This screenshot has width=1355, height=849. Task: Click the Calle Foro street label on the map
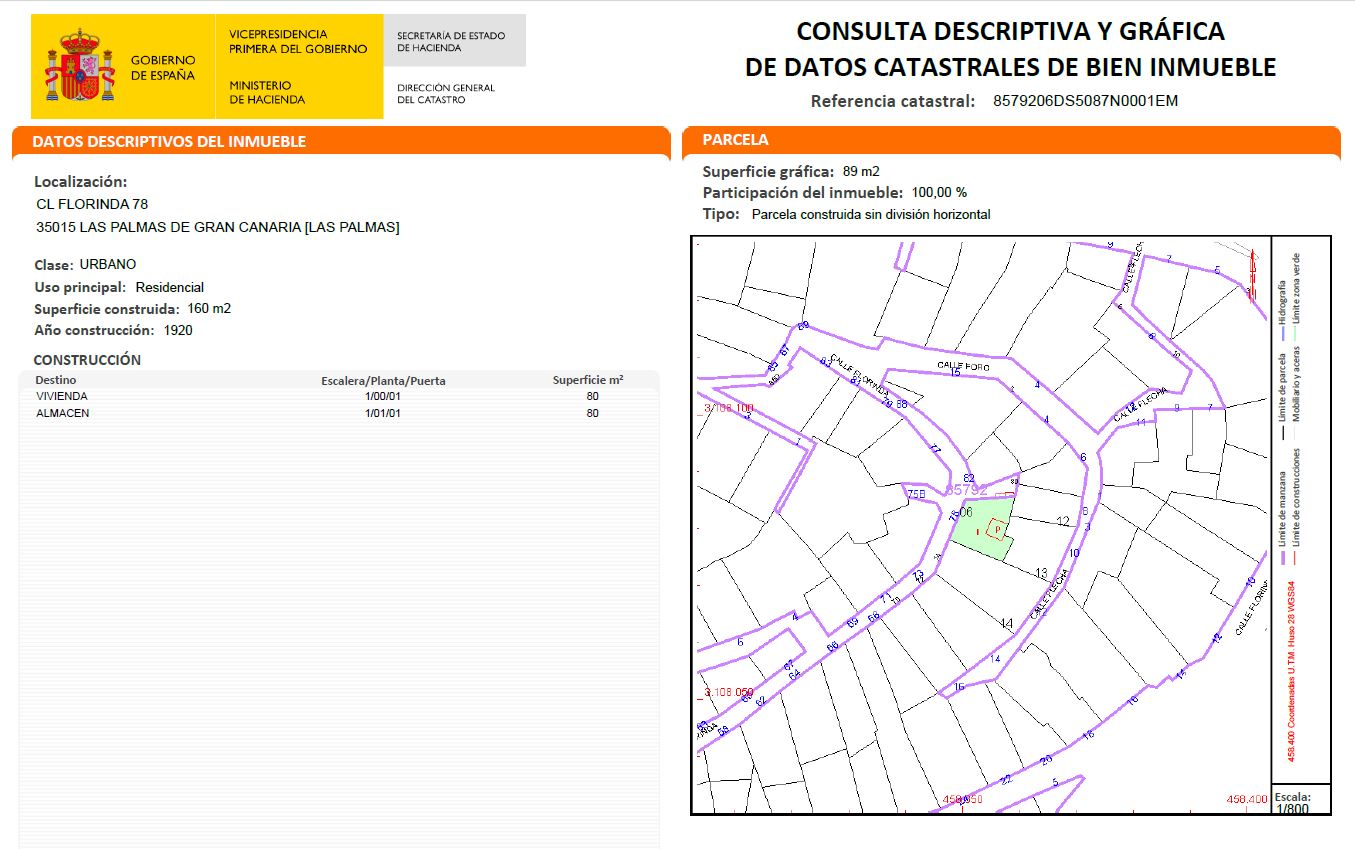963,367
